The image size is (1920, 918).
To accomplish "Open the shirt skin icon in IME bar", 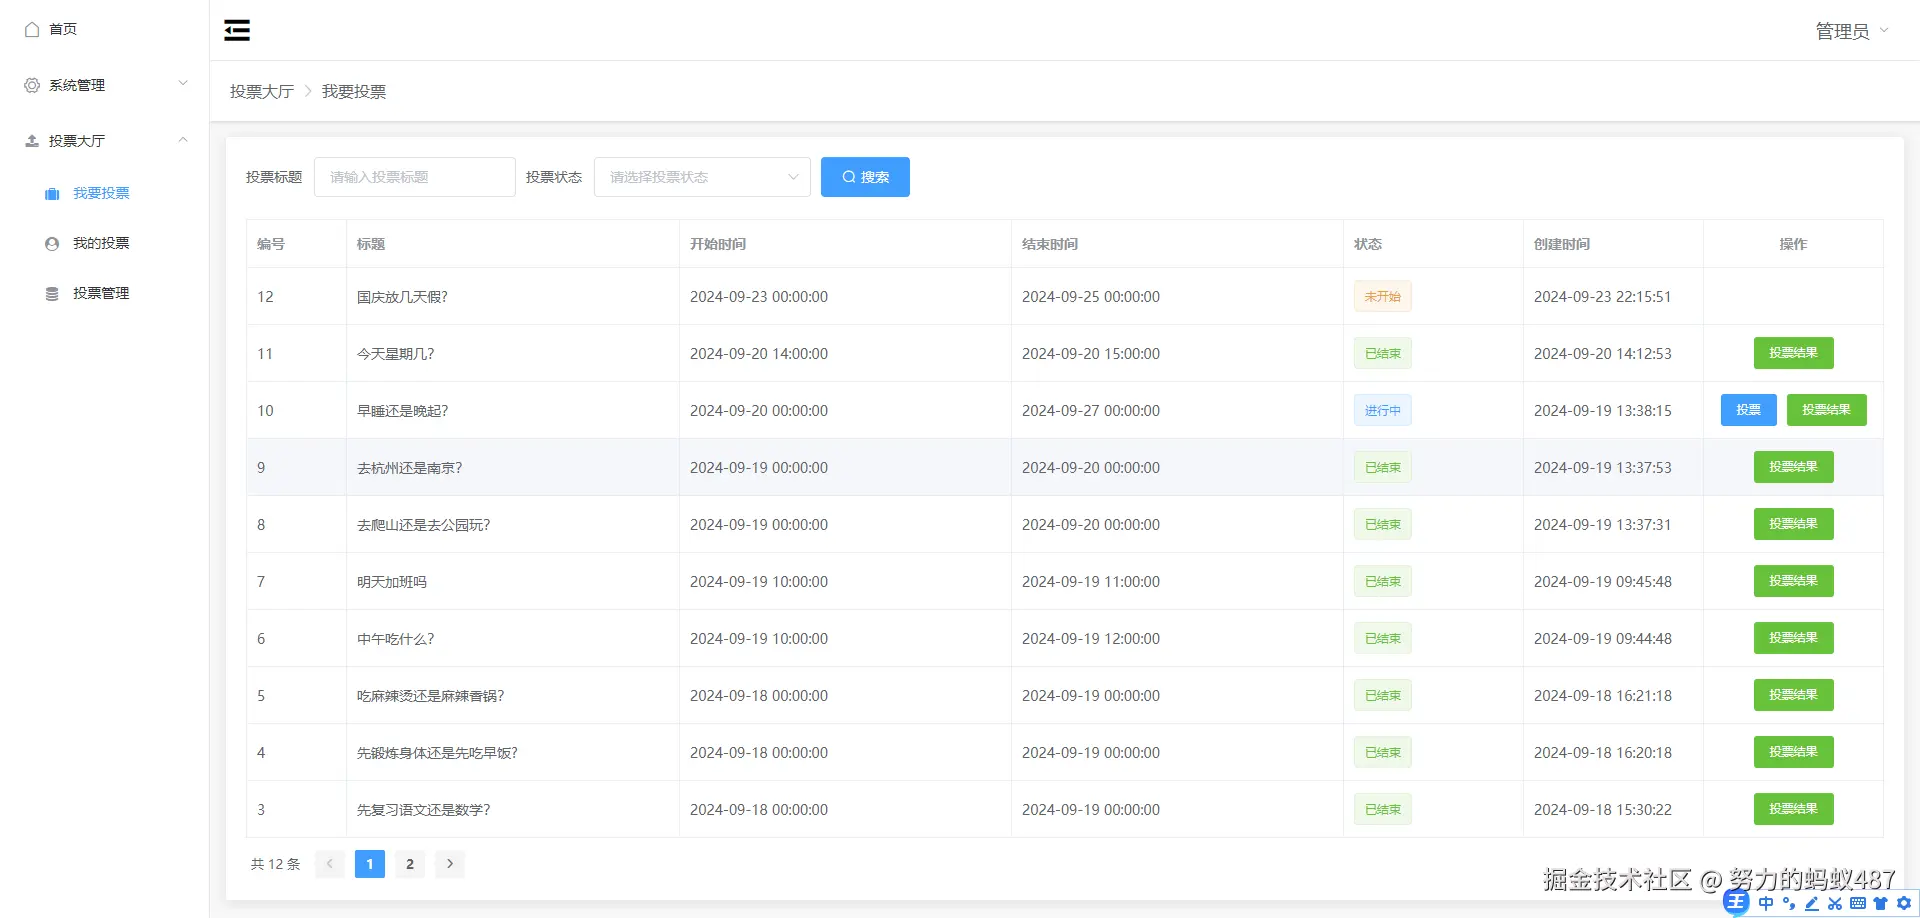I will [1881, 903].
